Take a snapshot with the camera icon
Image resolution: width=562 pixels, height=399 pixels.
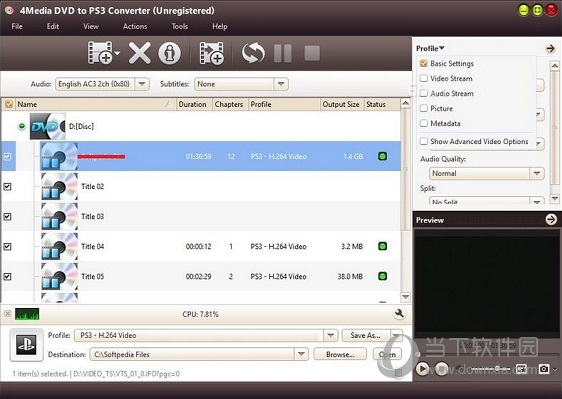544,369
